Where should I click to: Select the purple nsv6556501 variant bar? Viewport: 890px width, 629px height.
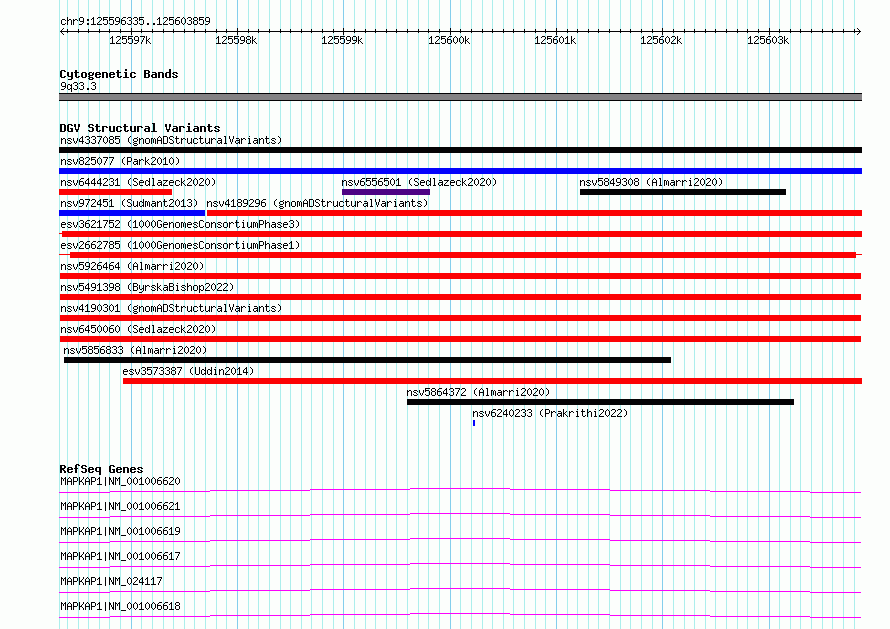[x=385, y=192]
